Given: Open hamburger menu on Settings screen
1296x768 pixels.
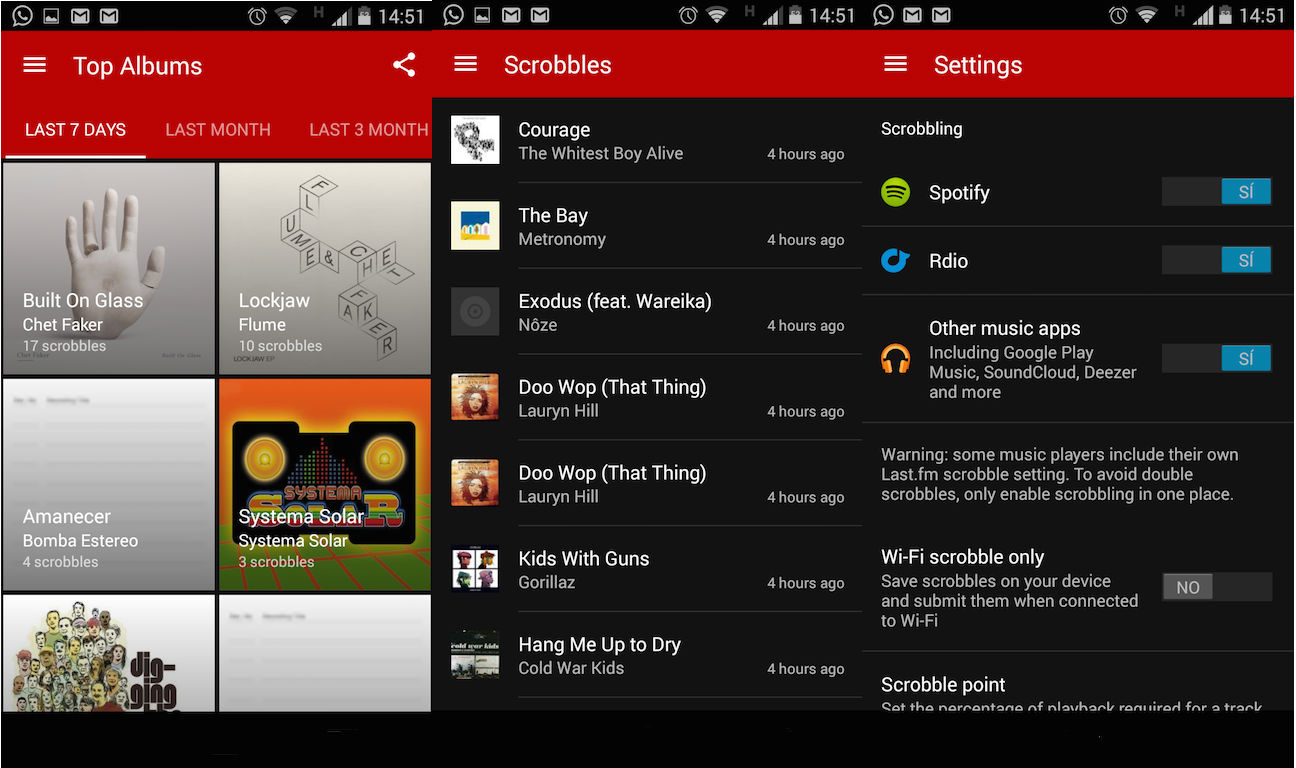Looking at the screenshot, I should click(896, 64).
